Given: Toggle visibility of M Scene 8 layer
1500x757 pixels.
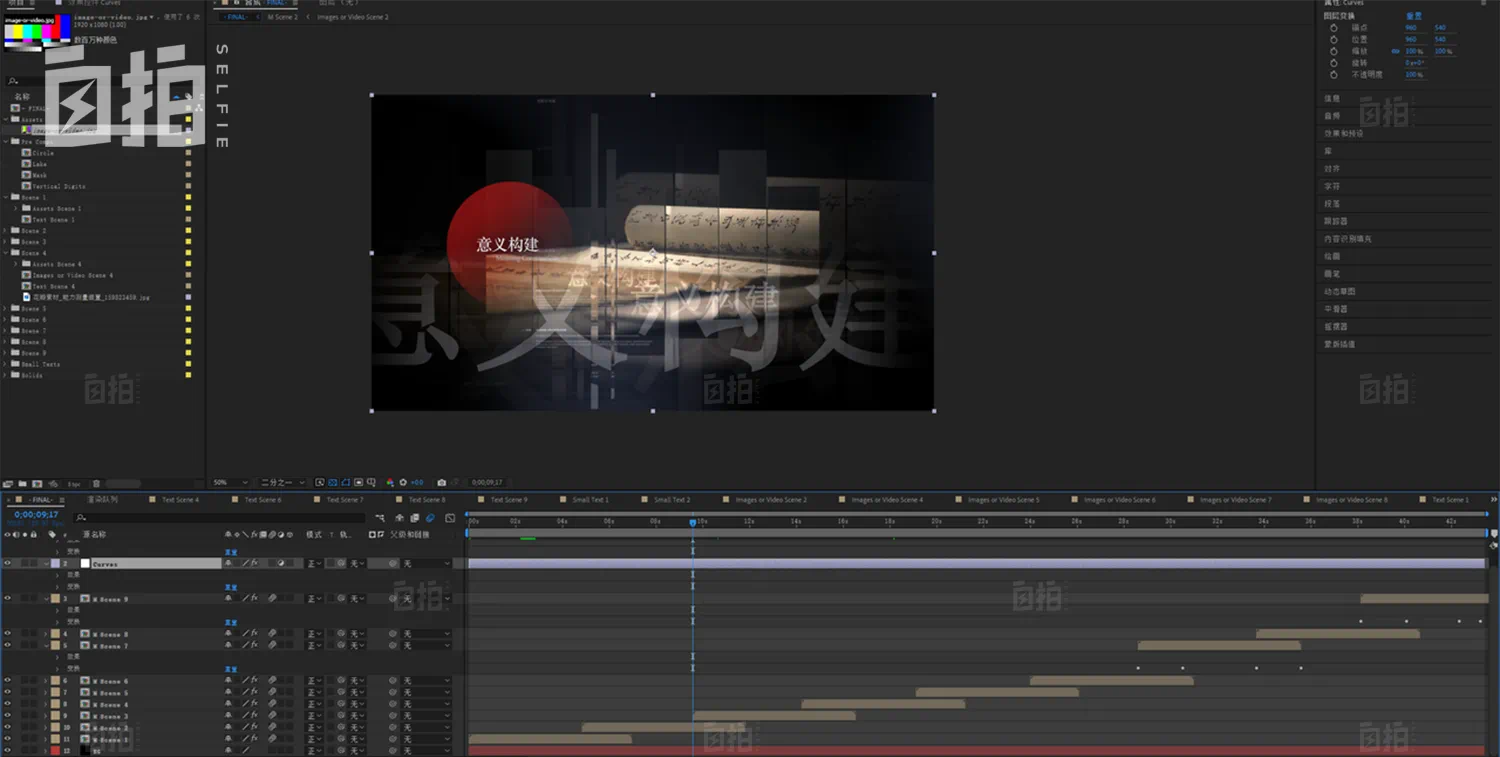Looking at the screenshot, I should (7, 634).
